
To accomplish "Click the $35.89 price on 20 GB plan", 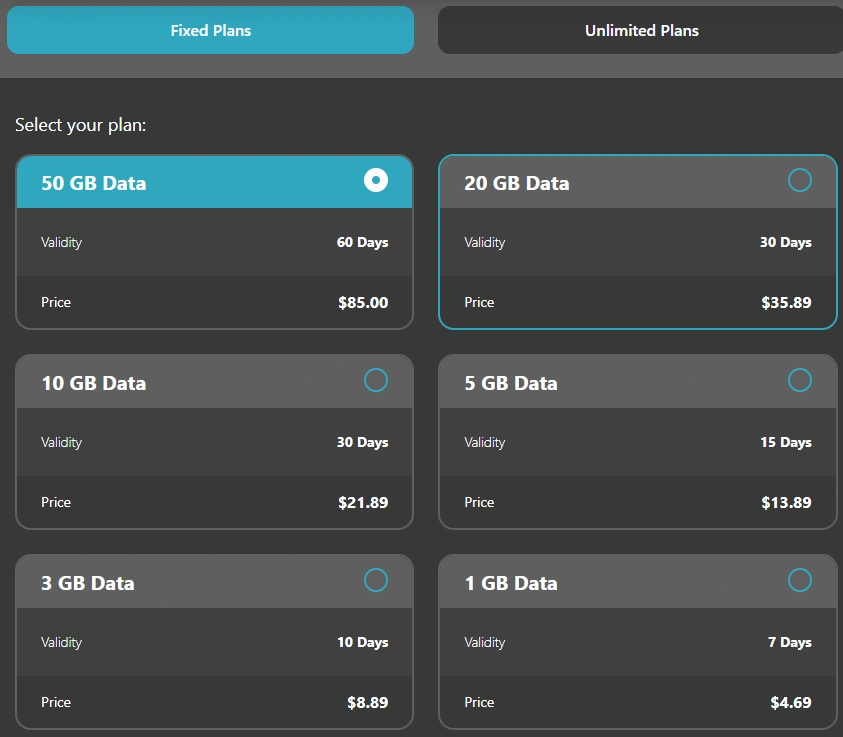I will (786, 302).
